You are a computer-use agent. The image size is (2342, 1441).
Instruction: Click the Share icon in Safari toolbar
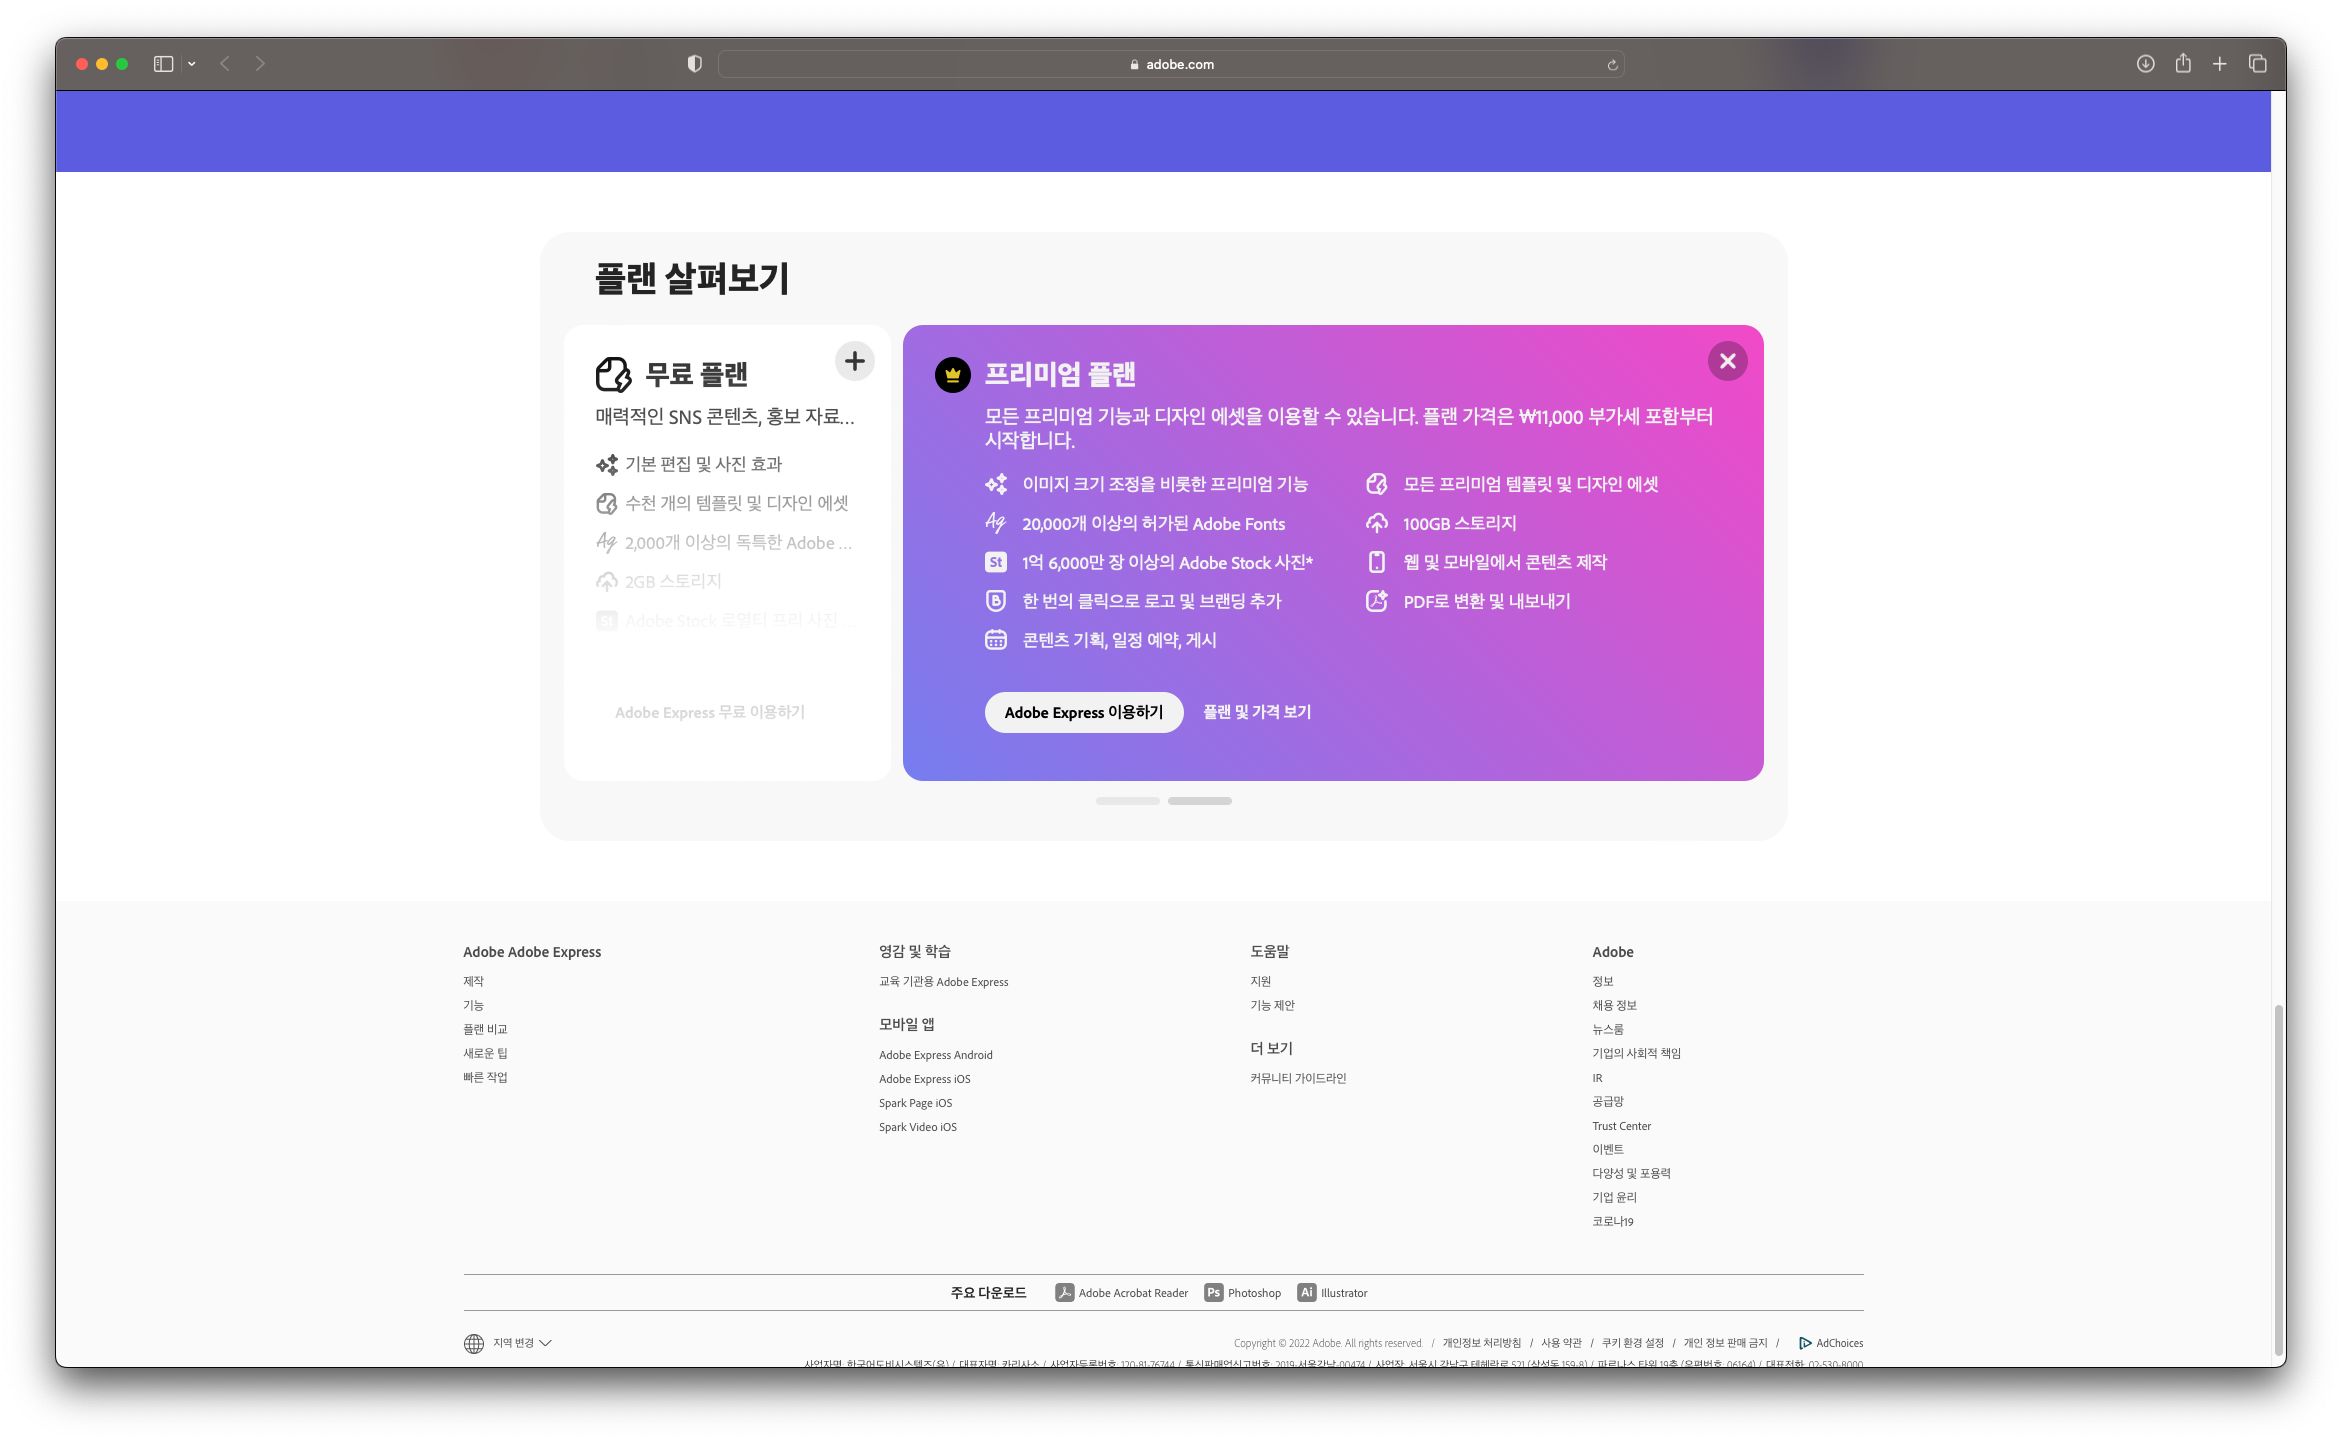[x=2182, y=64]
